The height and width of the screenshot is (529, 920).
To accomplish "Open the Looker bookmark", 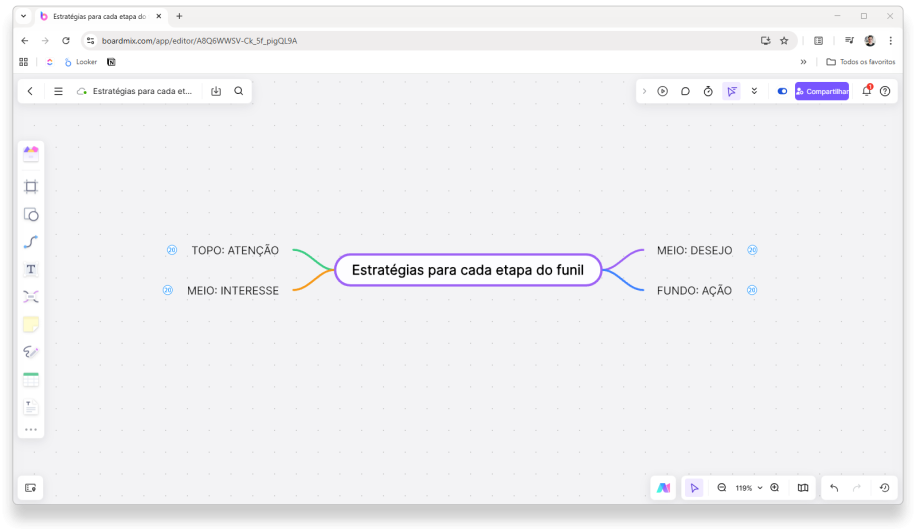I will tap(80, 62).
